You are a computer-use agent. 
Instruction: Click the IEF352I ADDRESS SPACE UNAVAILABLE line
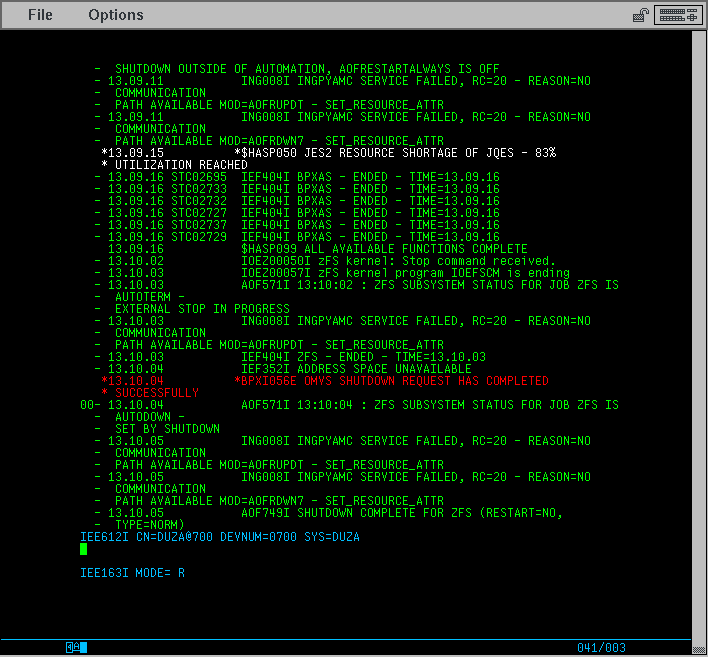point(283,369)
